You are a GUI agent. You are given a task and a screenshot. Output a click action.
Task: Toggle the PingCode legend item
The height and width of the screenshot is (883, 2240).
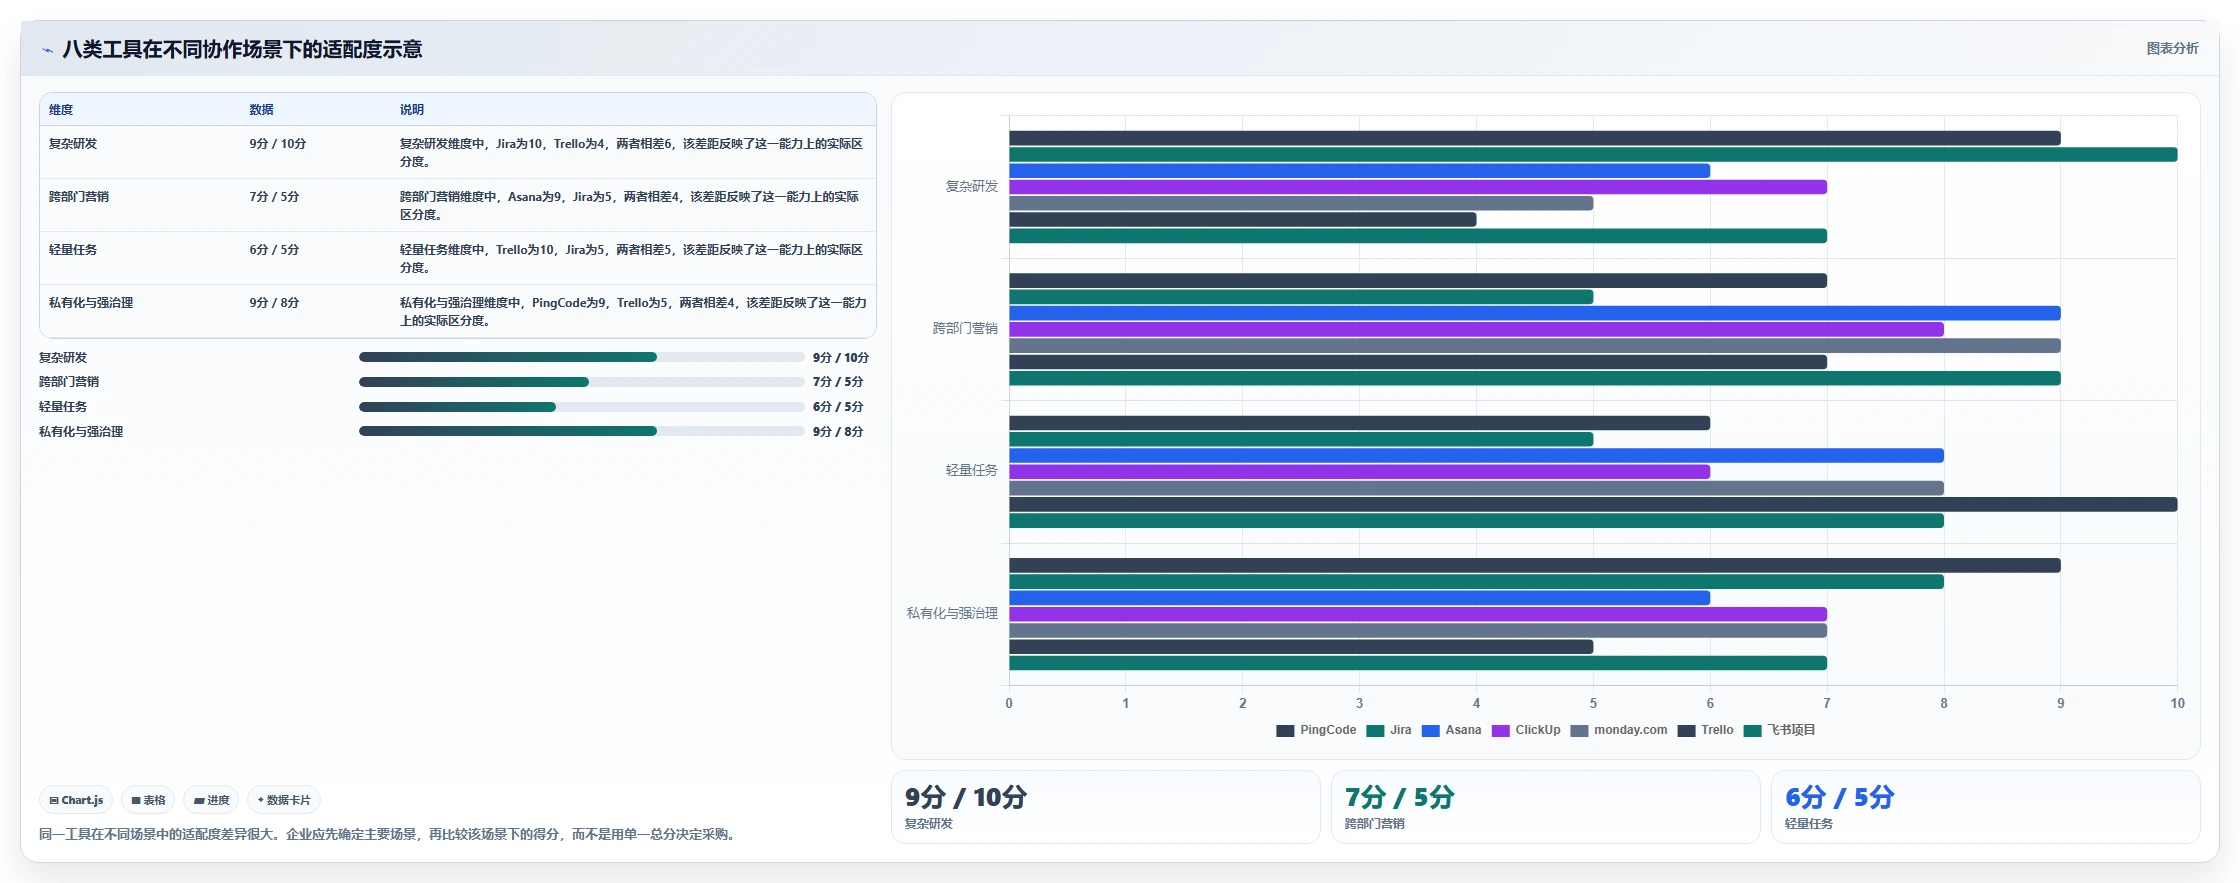[1316, 730]
